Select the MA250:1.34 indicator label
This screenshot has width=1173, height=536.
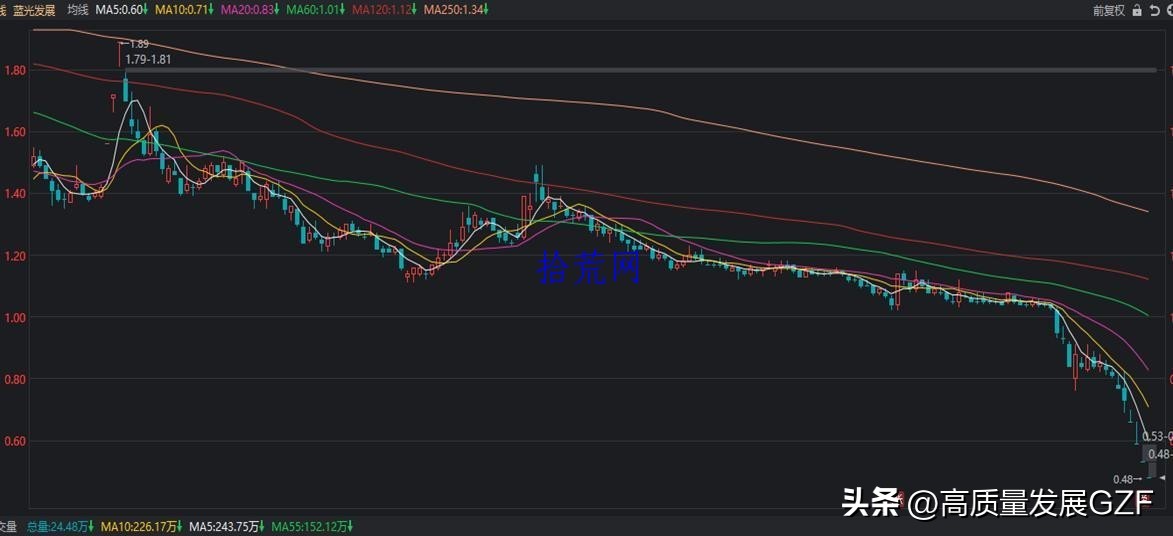(455, 10)
